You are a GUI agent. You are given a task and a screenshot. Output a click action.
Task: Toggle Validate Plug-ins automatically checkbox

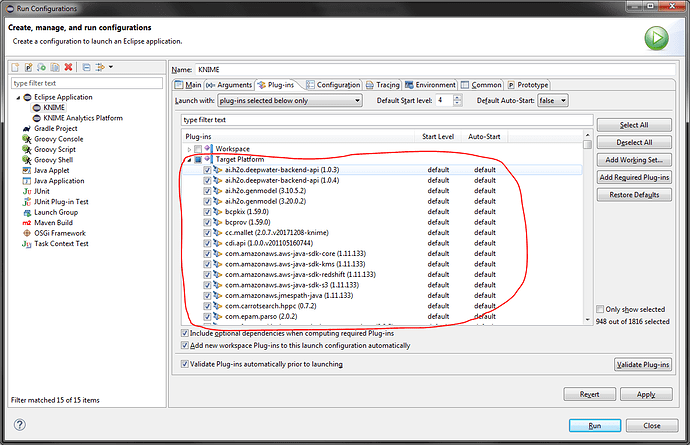pos(185,364)
